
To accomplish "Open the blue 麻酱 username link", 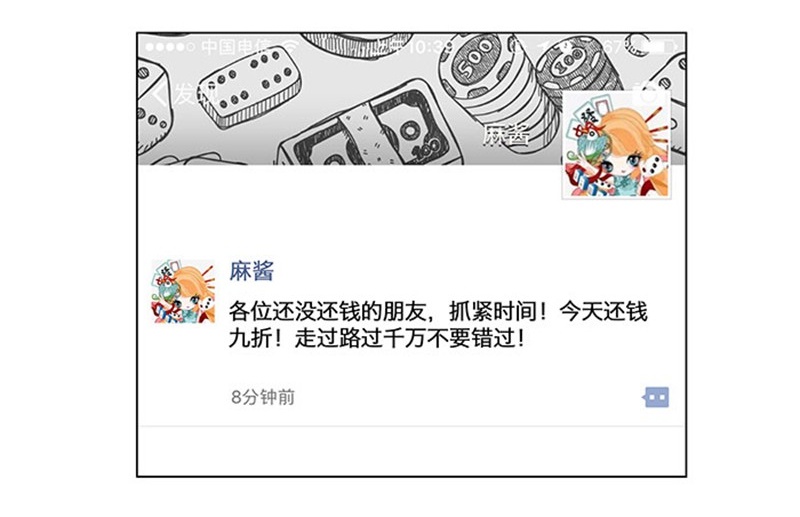I will pyautogui.click(x=252, y=270).
